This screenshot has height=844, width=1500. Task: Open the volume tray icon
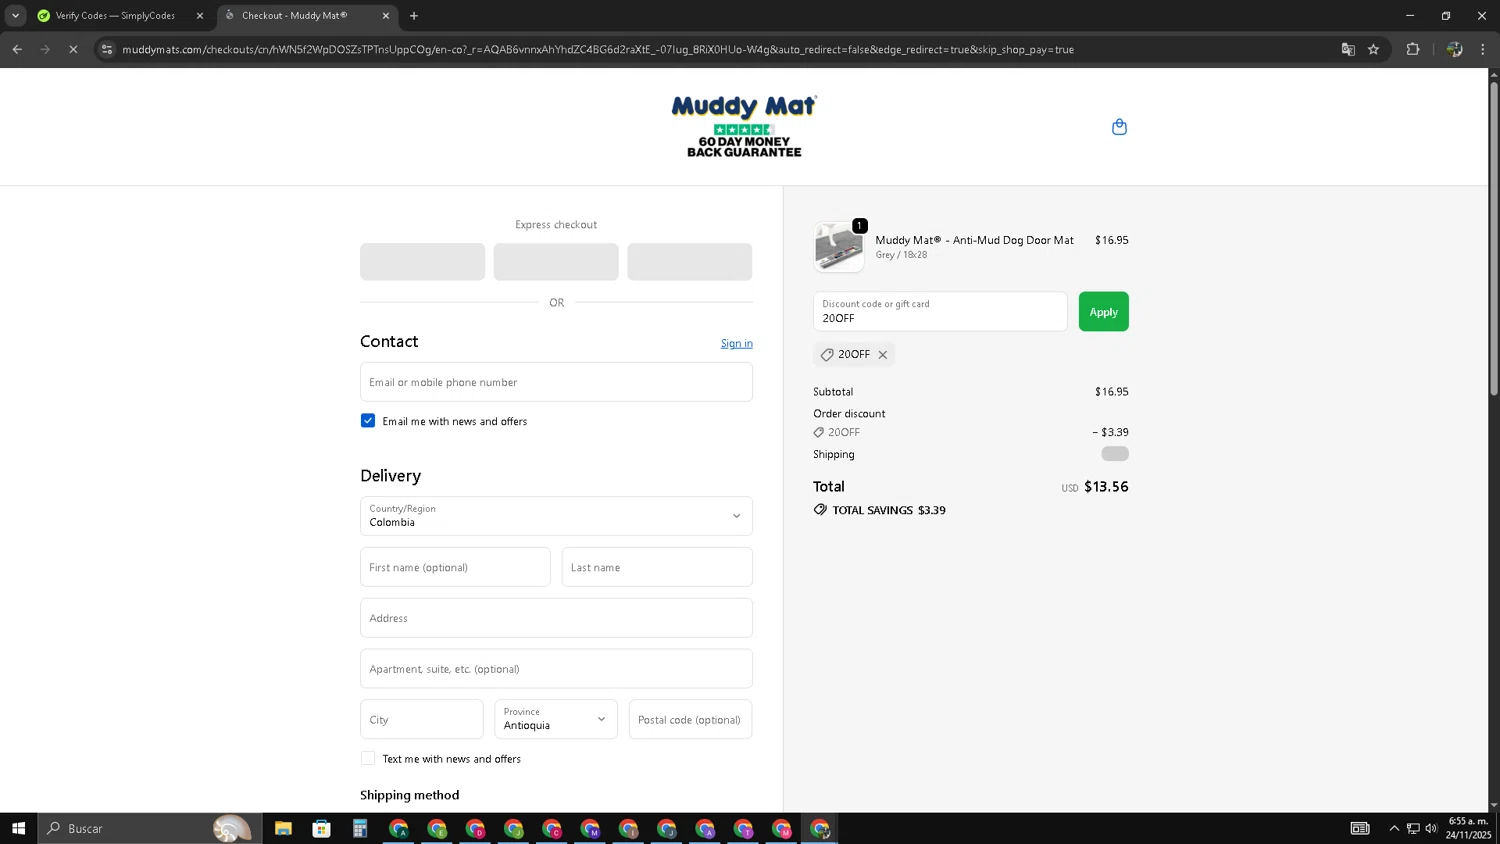point(1431,828)
